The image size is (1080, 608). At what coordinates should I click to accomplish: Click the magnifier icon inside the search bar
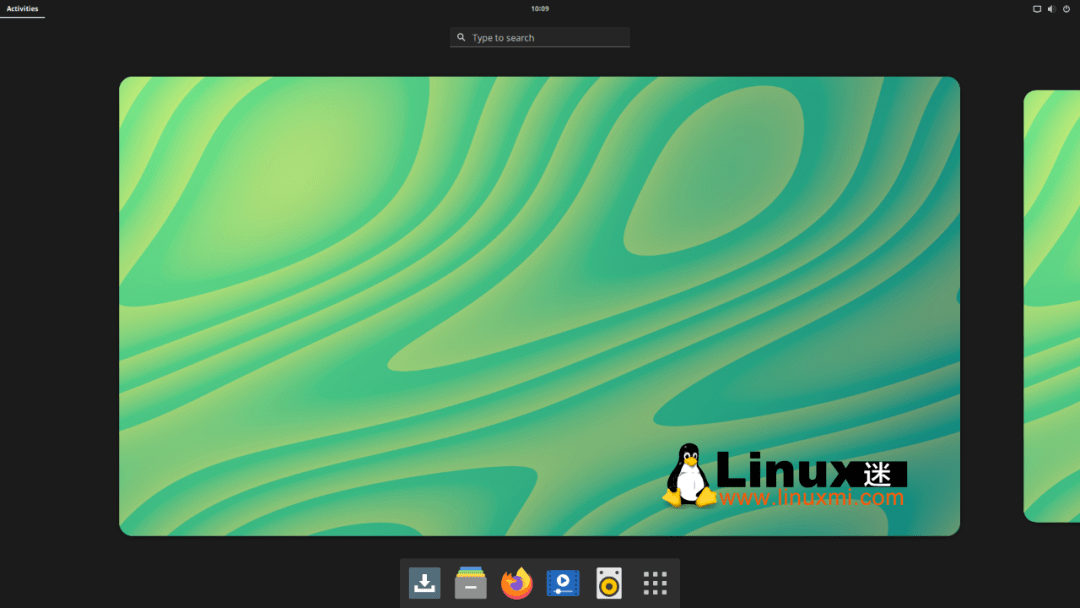[x=462, y=37]
